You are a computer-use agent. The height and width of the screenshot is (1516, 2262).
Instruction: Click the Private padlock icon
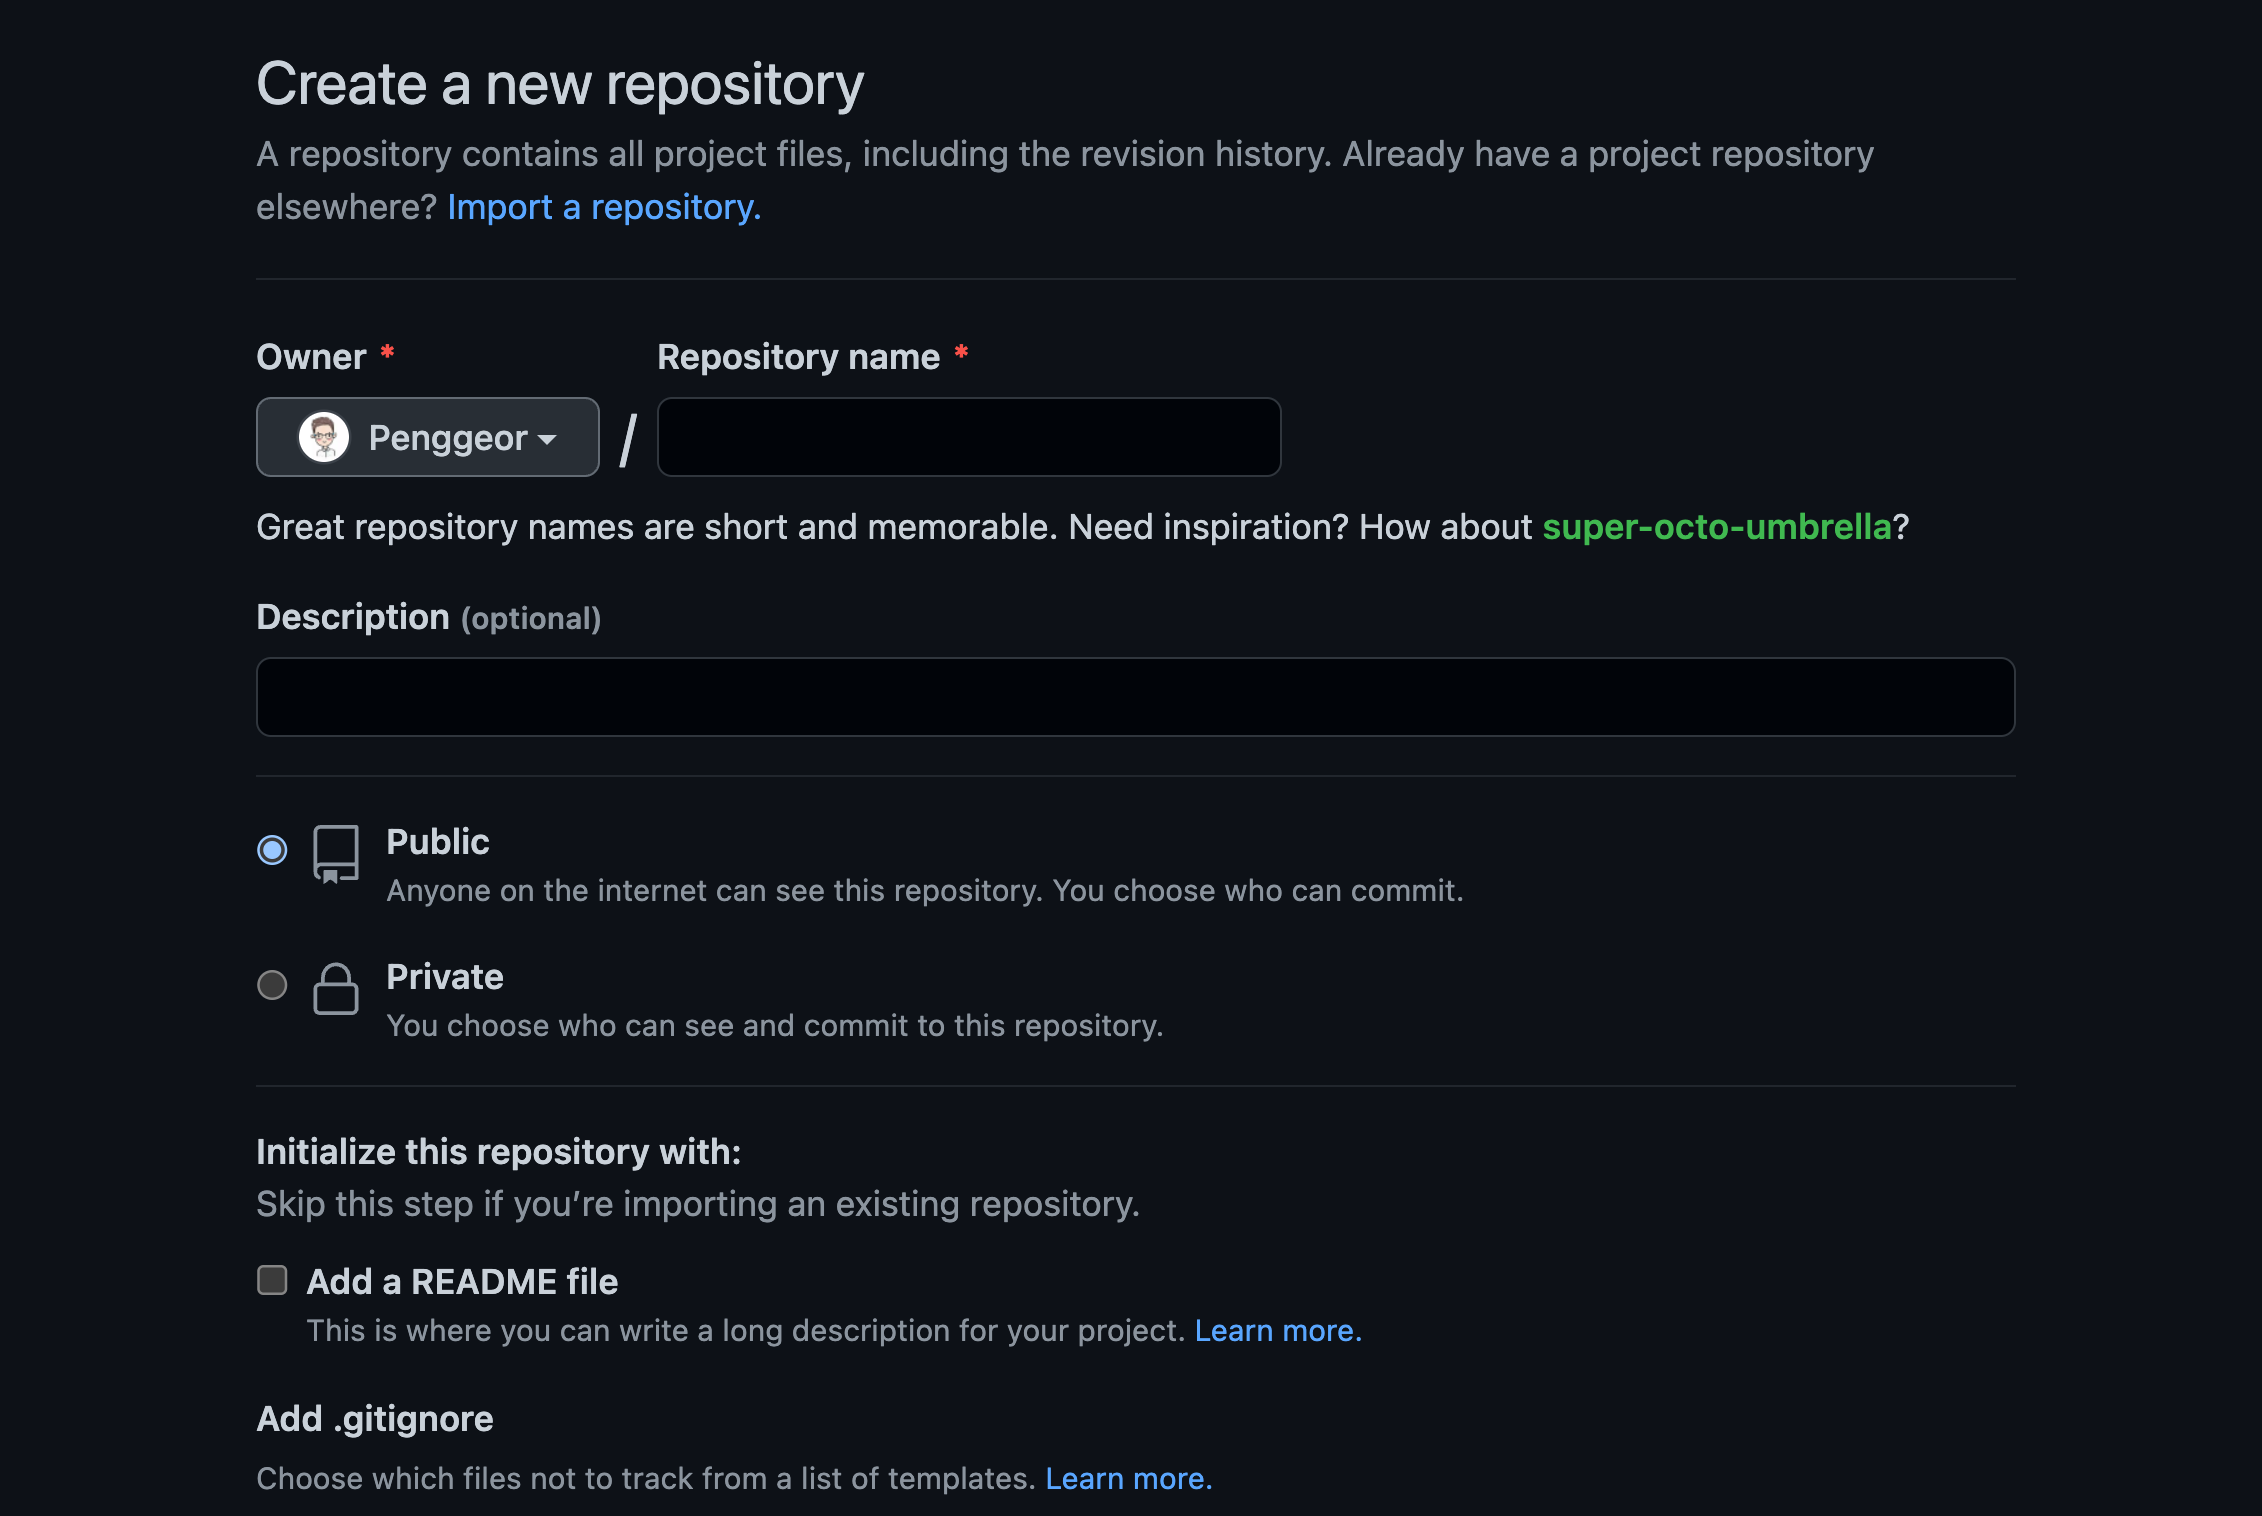pos(335,989)
